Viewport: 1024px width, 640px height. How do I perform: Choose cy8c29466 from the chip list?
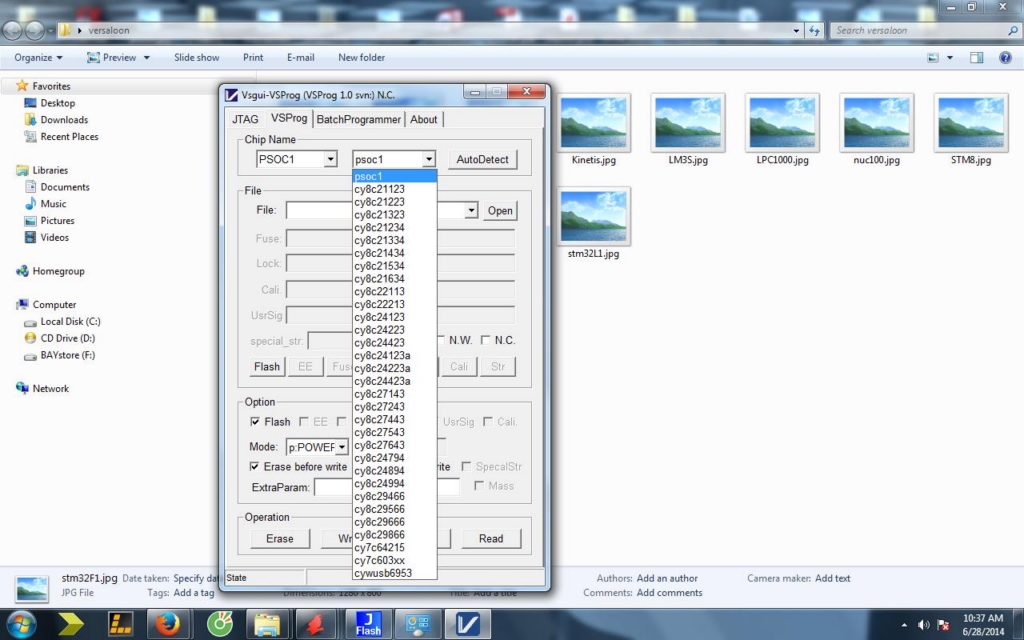[x=379, y=496]
